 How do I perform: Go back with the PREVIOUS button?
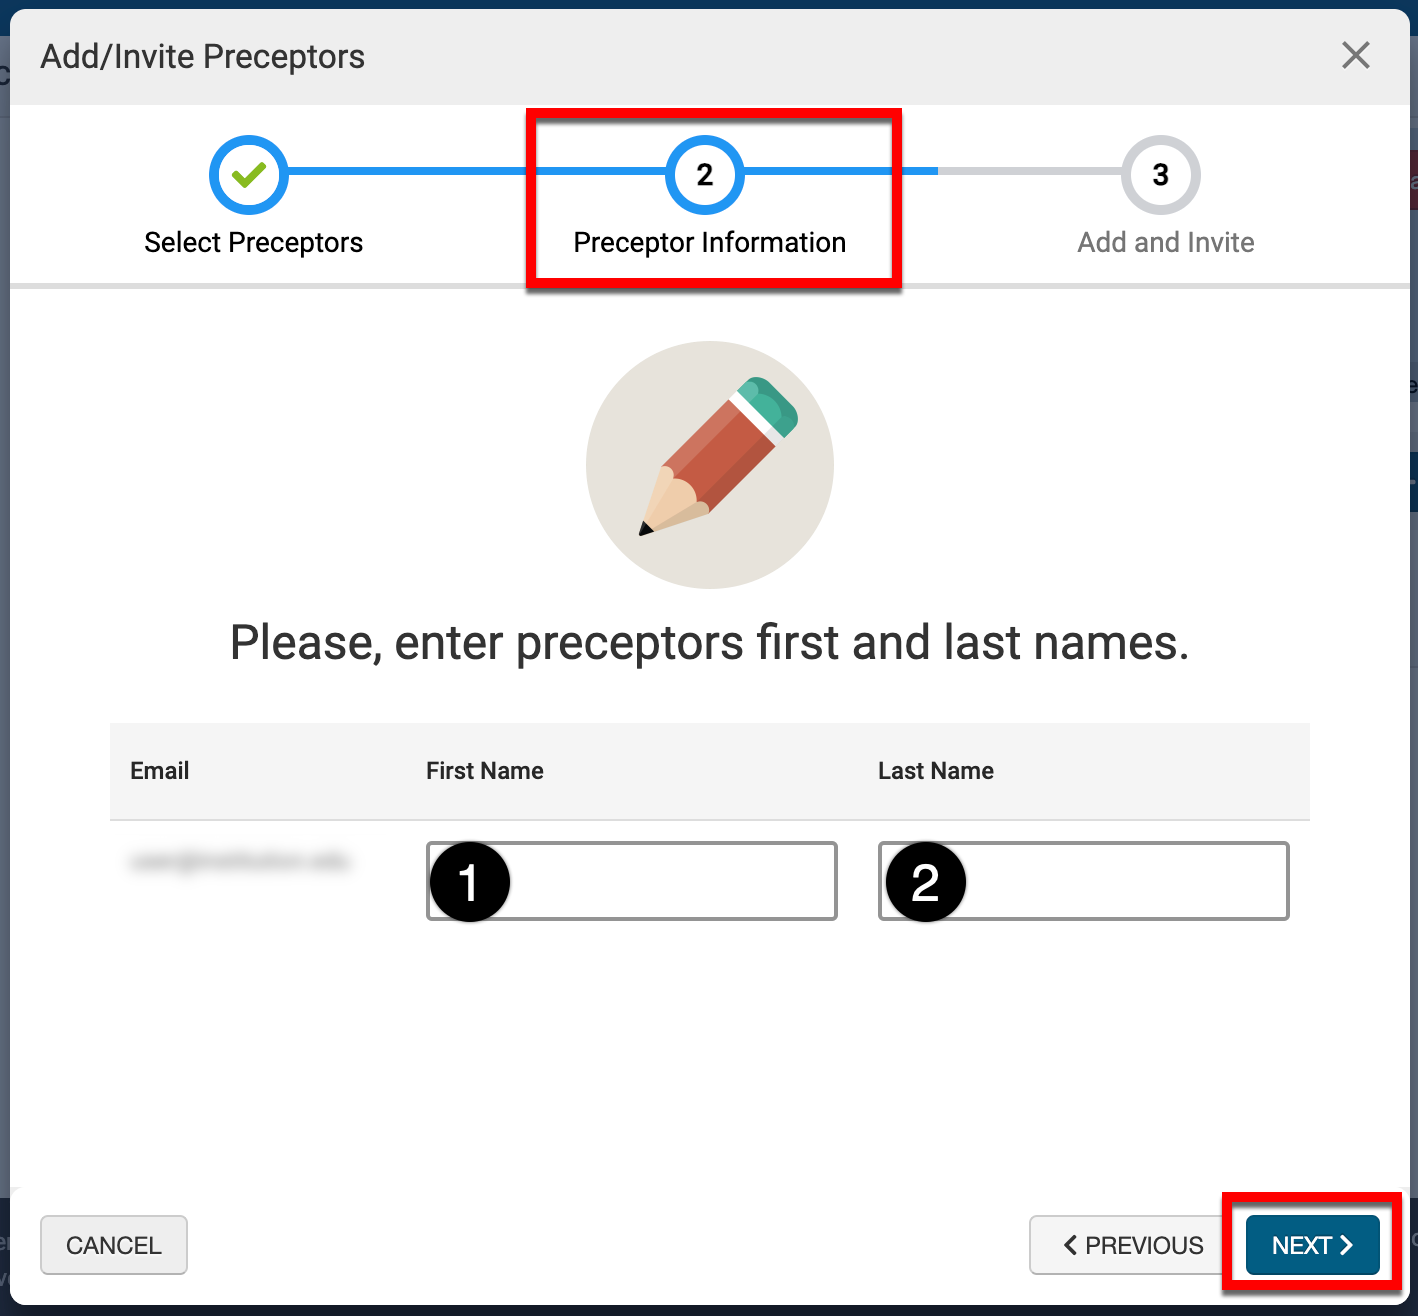pos(1133,1245)
